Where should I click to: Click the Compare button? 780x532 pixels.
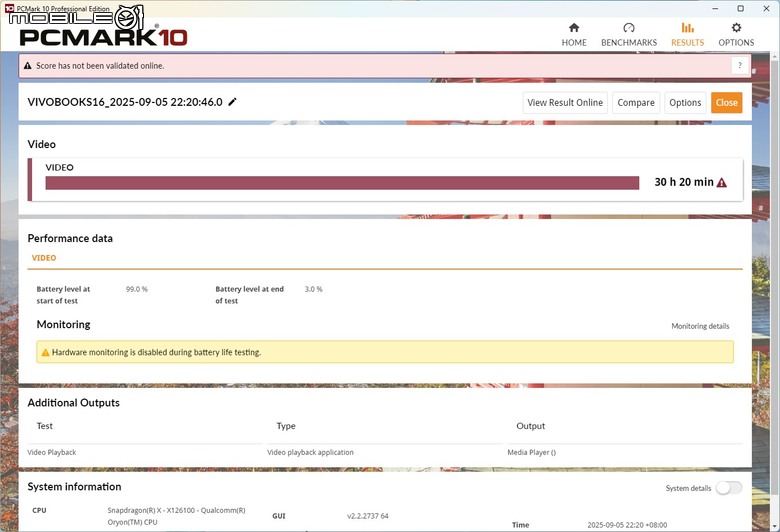[x=636, y=103]
